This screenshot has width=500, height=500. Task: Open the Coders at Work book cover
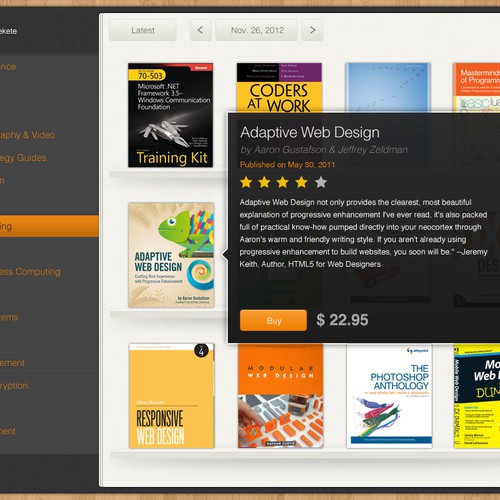pyautogui.click(x=279, y=88)
